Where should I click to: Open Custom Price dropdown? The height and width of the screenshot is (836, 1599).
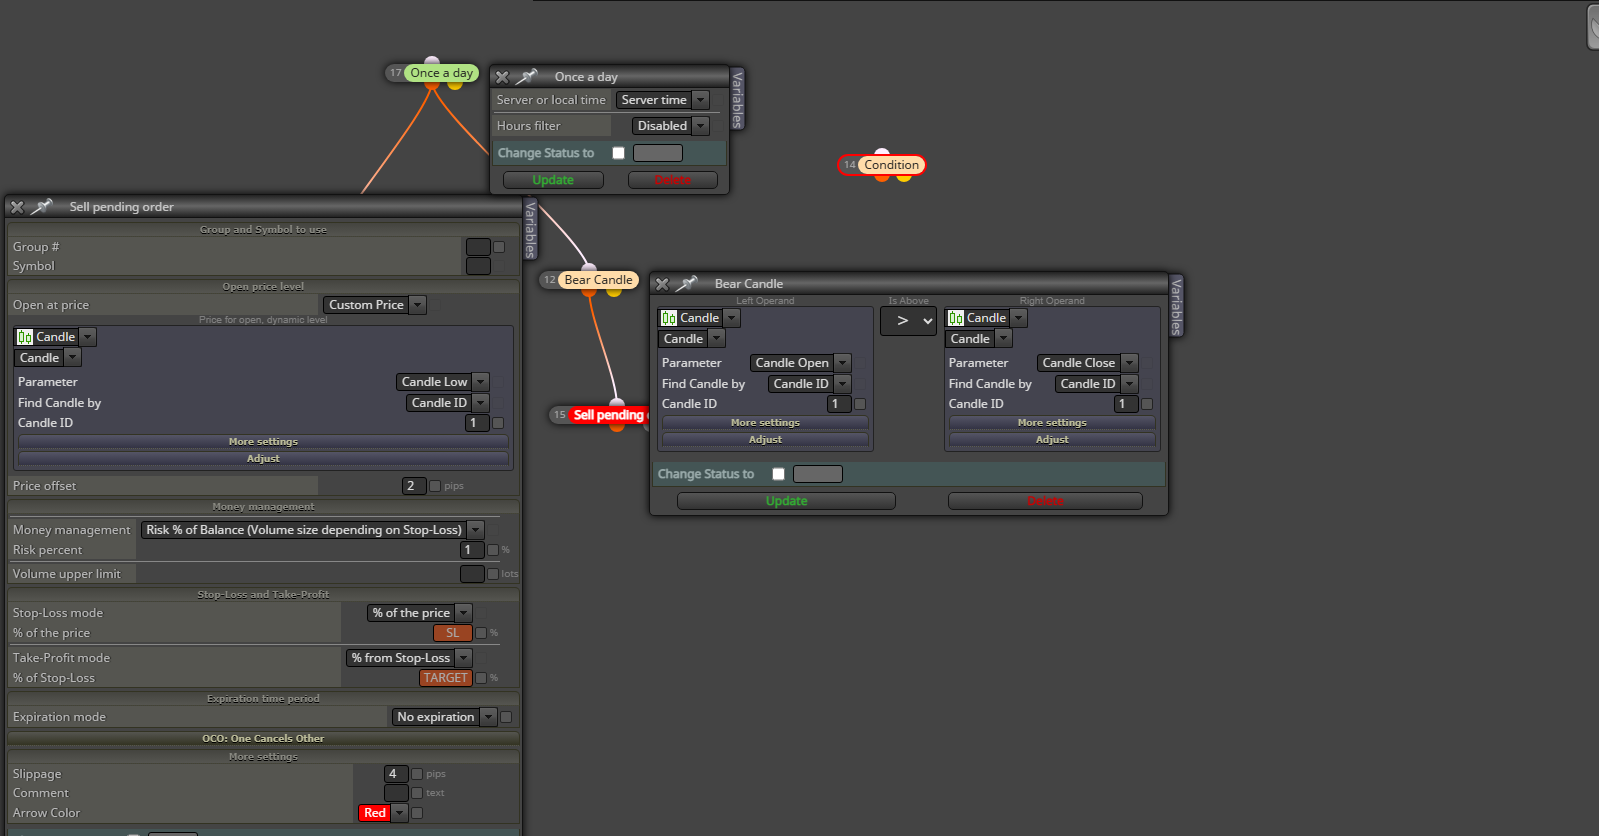375,305
